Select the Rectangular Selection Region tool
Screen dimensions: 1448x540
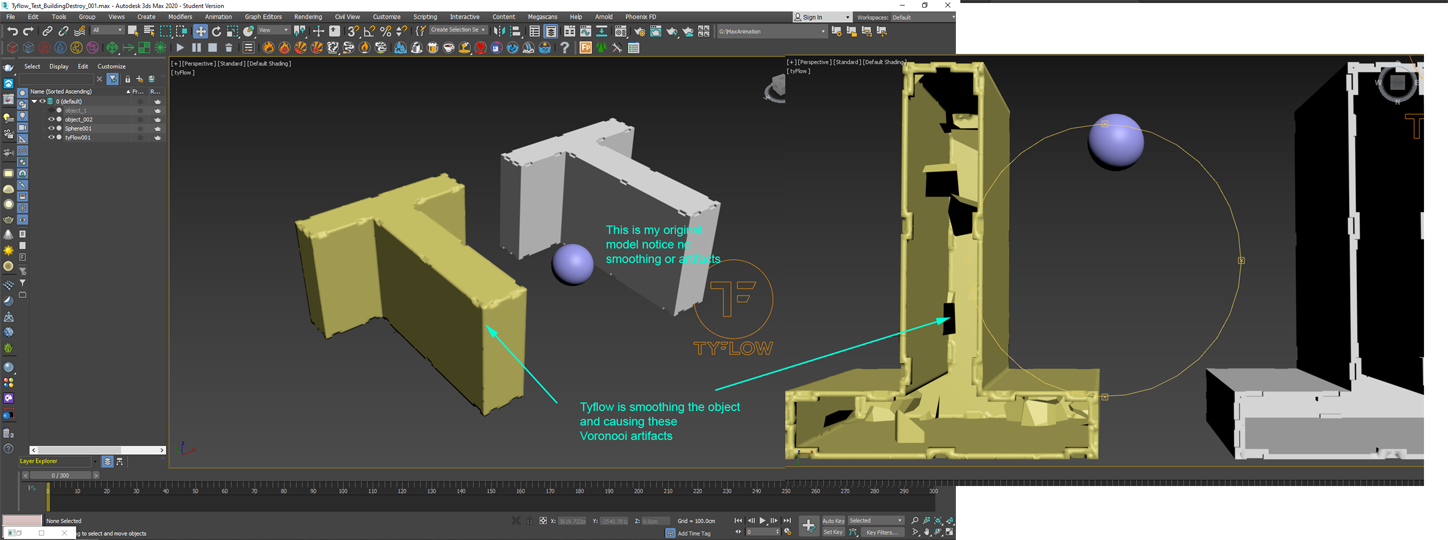tap(165, 31)
